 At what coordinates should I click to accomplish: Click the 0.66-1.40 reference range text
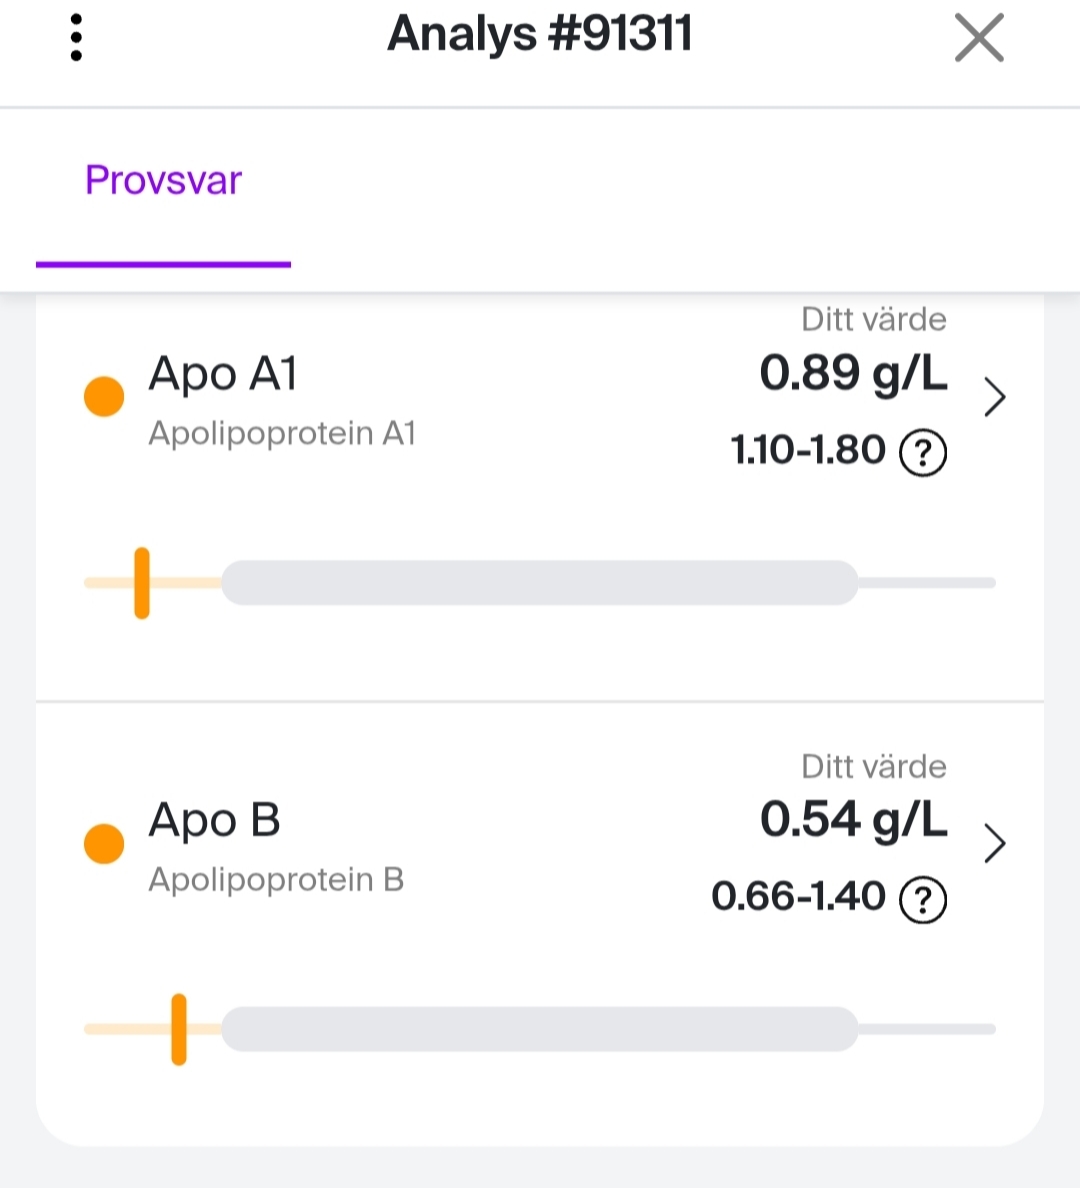tap(798, 897)
